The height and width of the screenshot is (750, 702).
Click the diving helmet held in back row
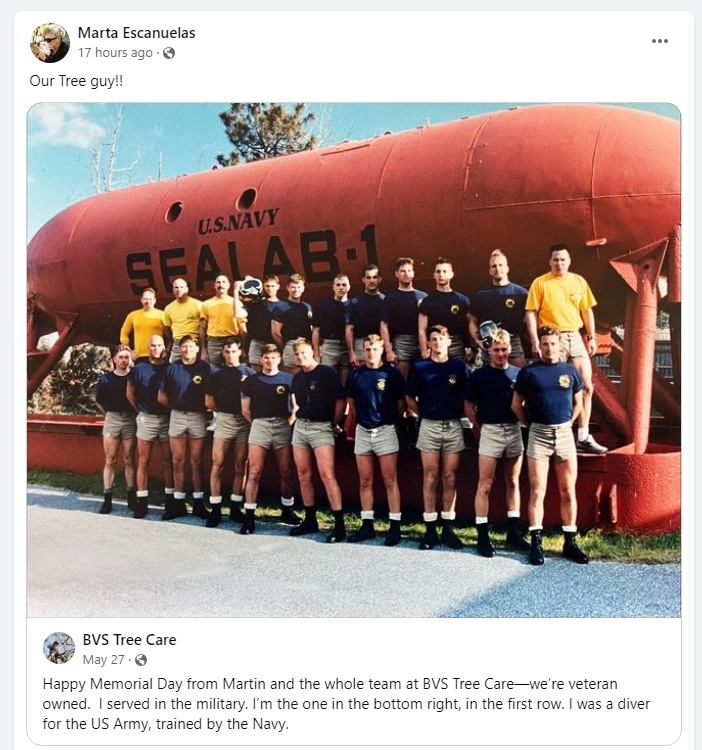point(250,289)
